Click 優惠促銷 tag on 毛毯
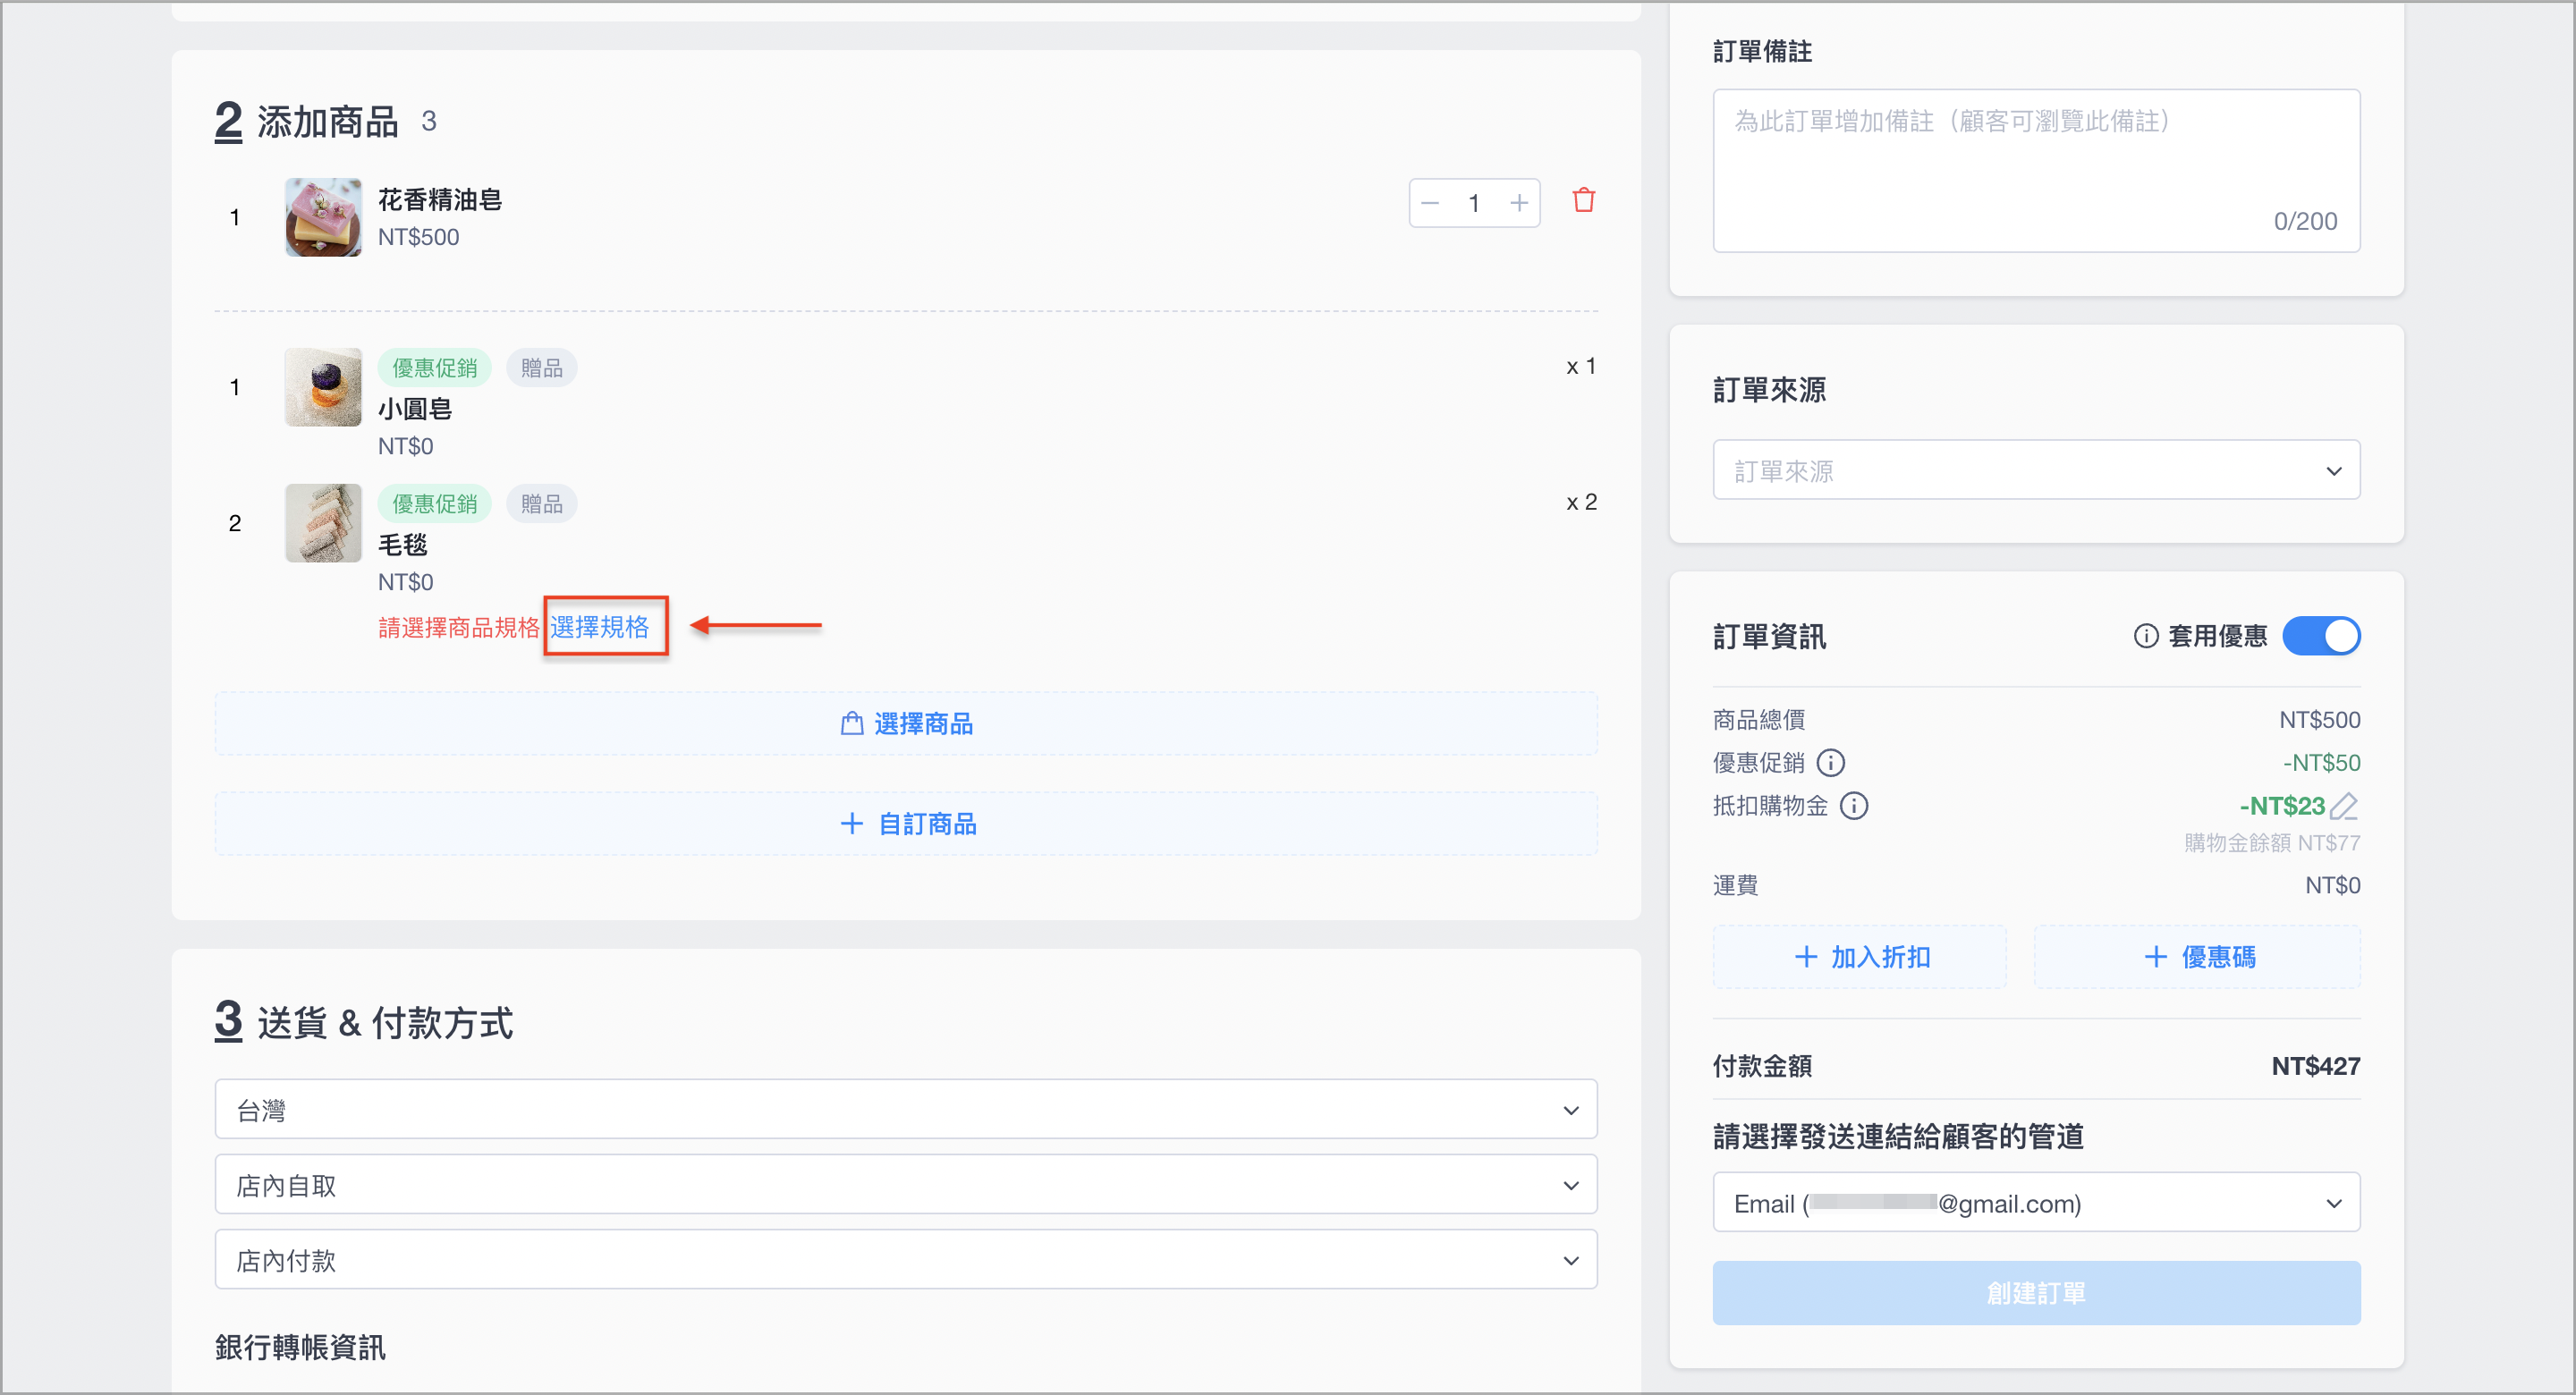This screenshot has height=1395, width=2576. tap(434, 504)
